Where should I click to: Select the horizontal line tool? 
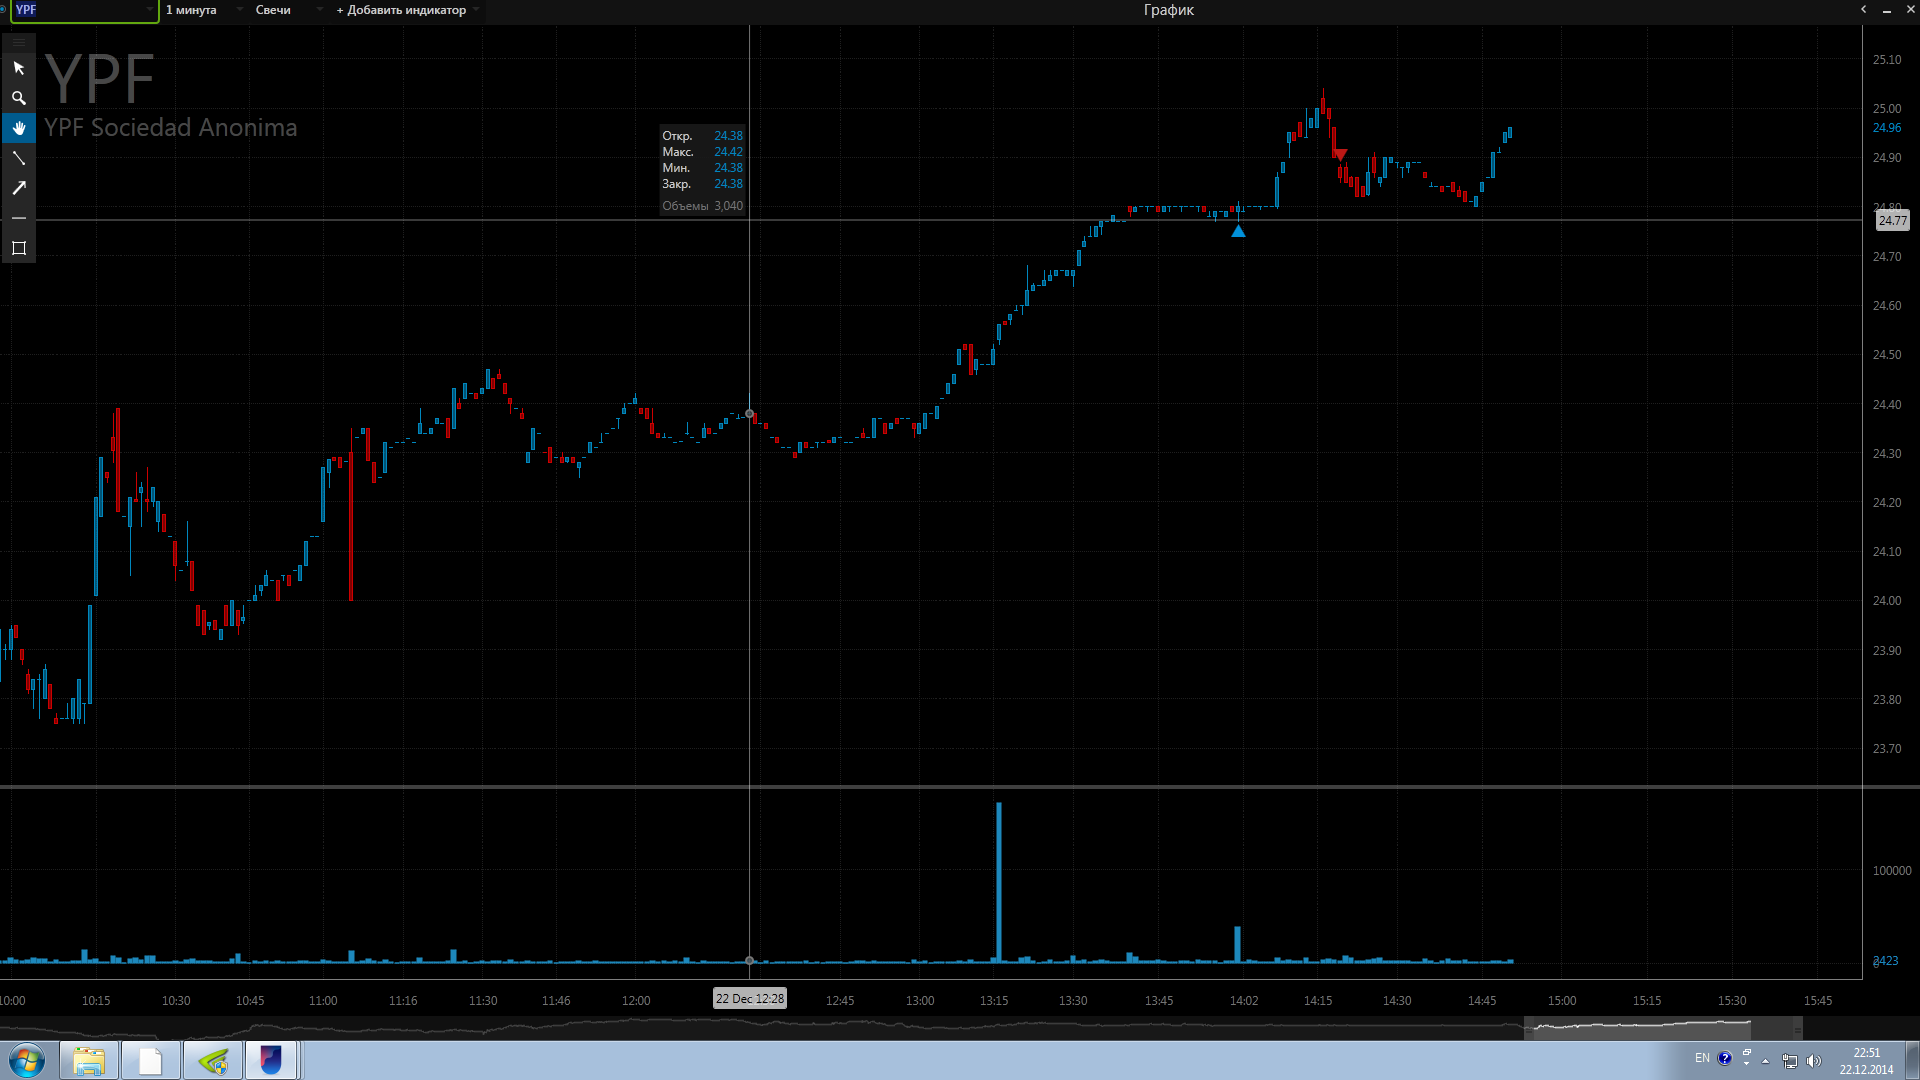18,218
